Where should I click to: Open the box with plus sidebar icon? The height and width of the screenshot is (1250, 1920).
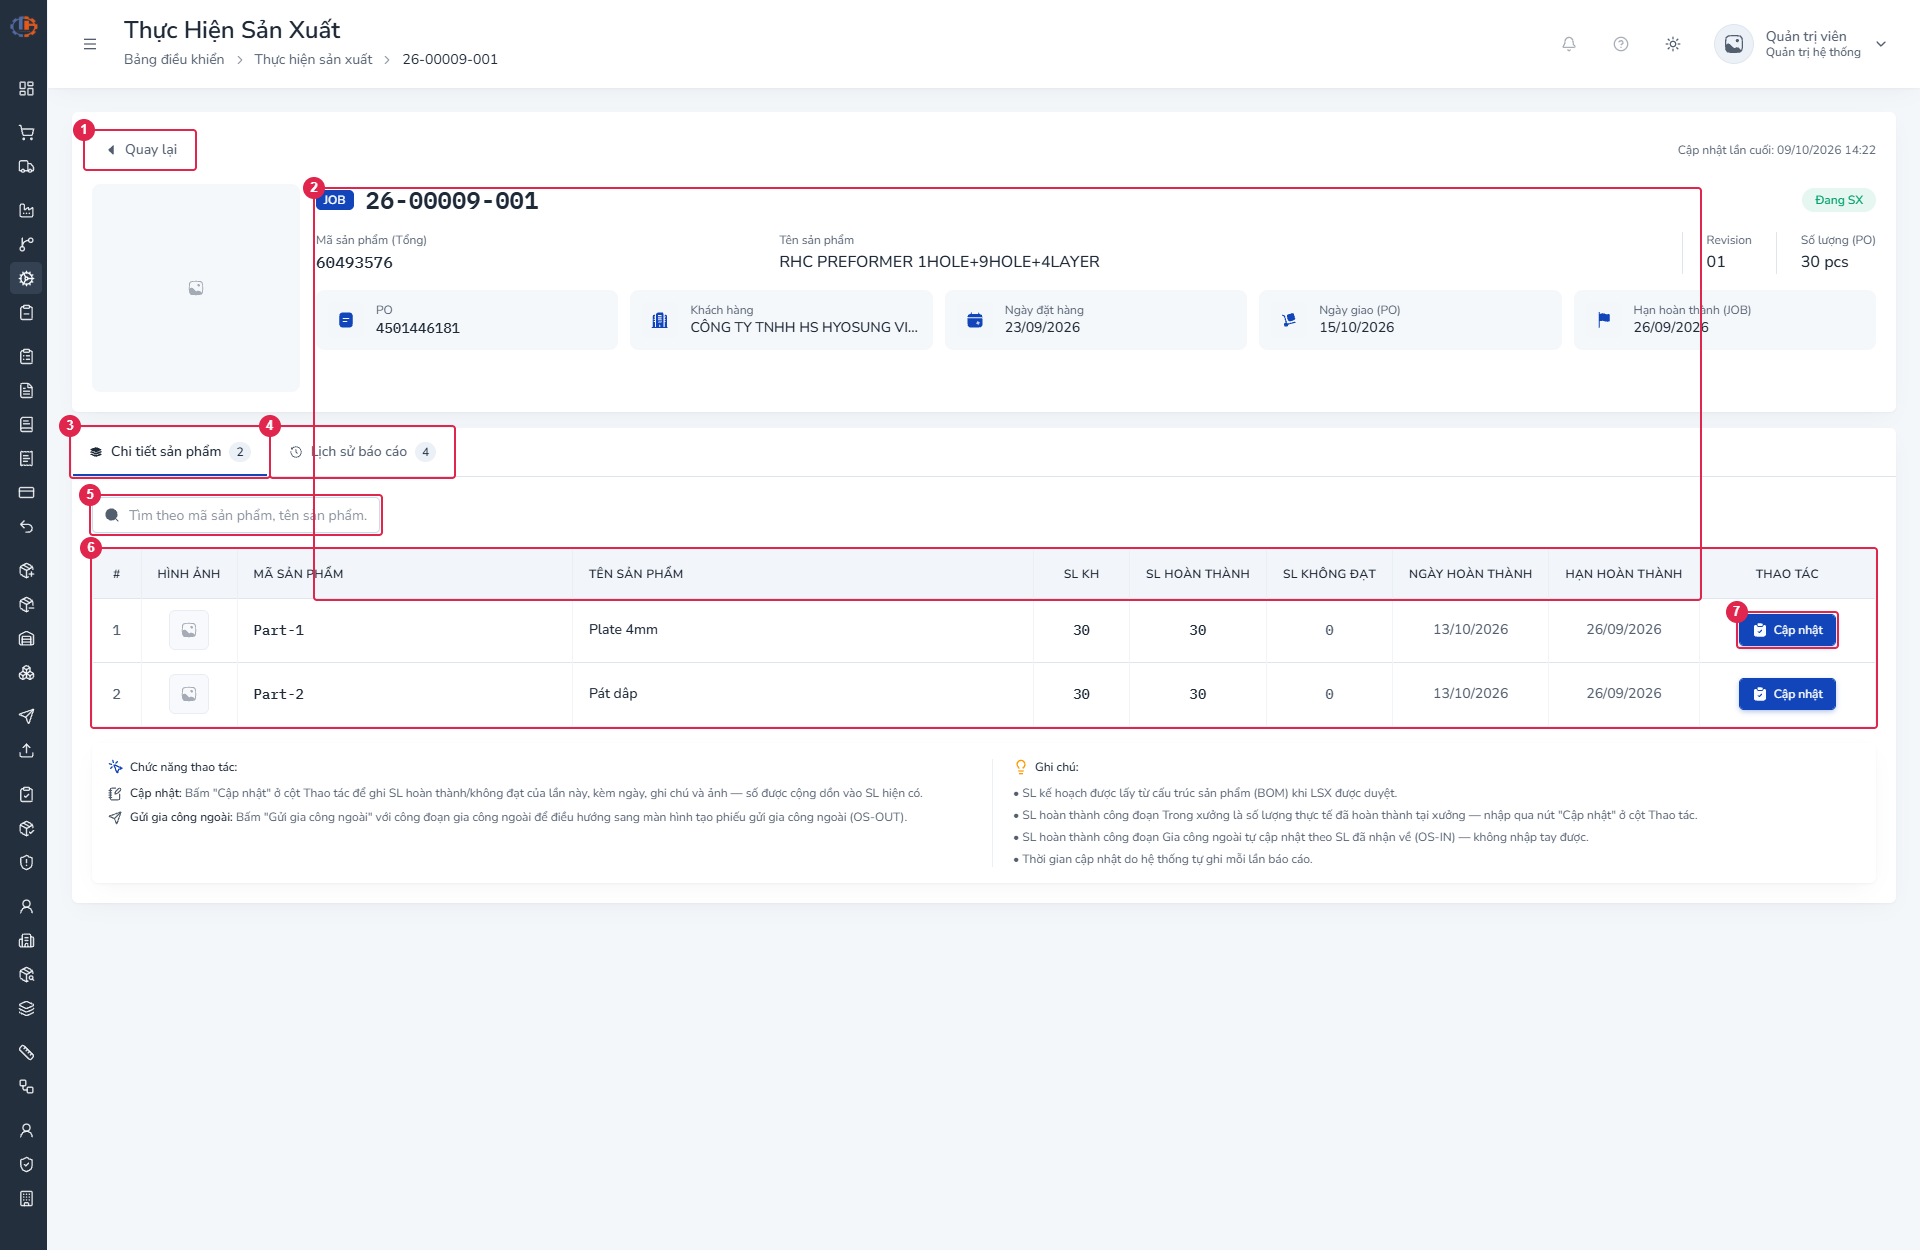(x=26, y=571)
